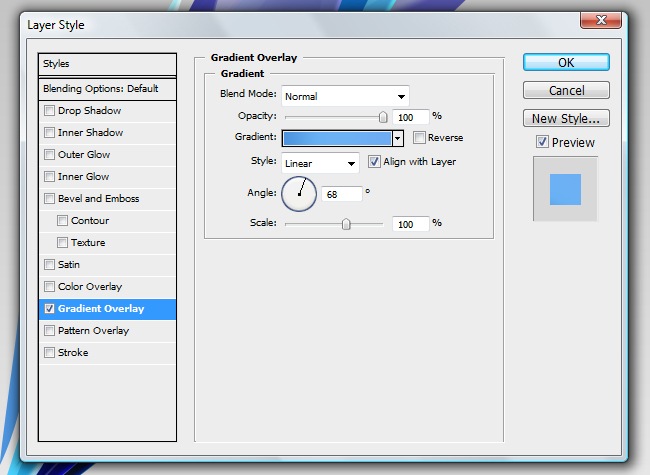Click the layer style preview thumbnail

tap(565, 189)
